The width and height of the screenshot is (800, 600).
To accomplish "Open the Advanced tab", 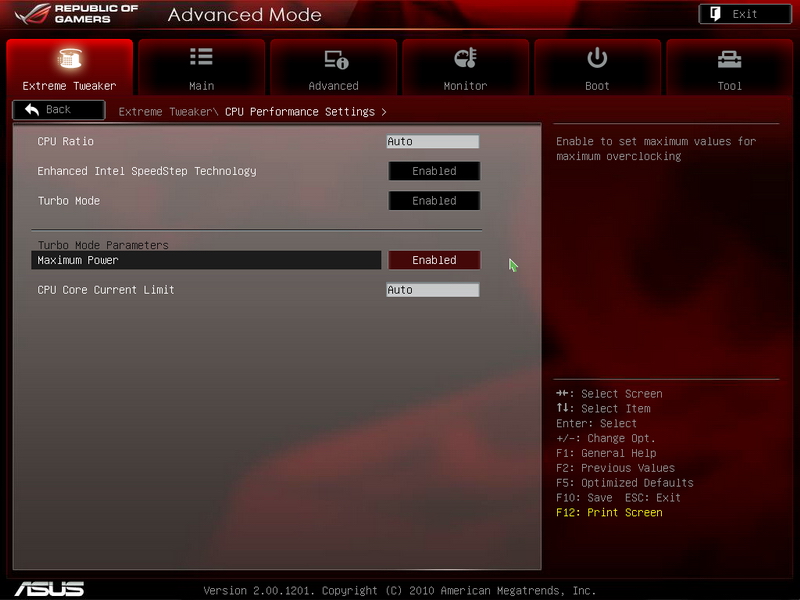I will tap(334, 67).
